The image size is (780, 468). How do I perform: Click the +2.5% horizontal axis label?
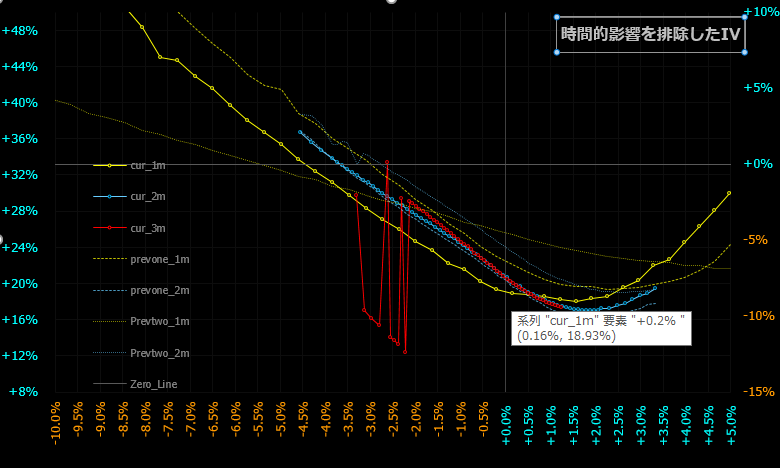point(618,425)
